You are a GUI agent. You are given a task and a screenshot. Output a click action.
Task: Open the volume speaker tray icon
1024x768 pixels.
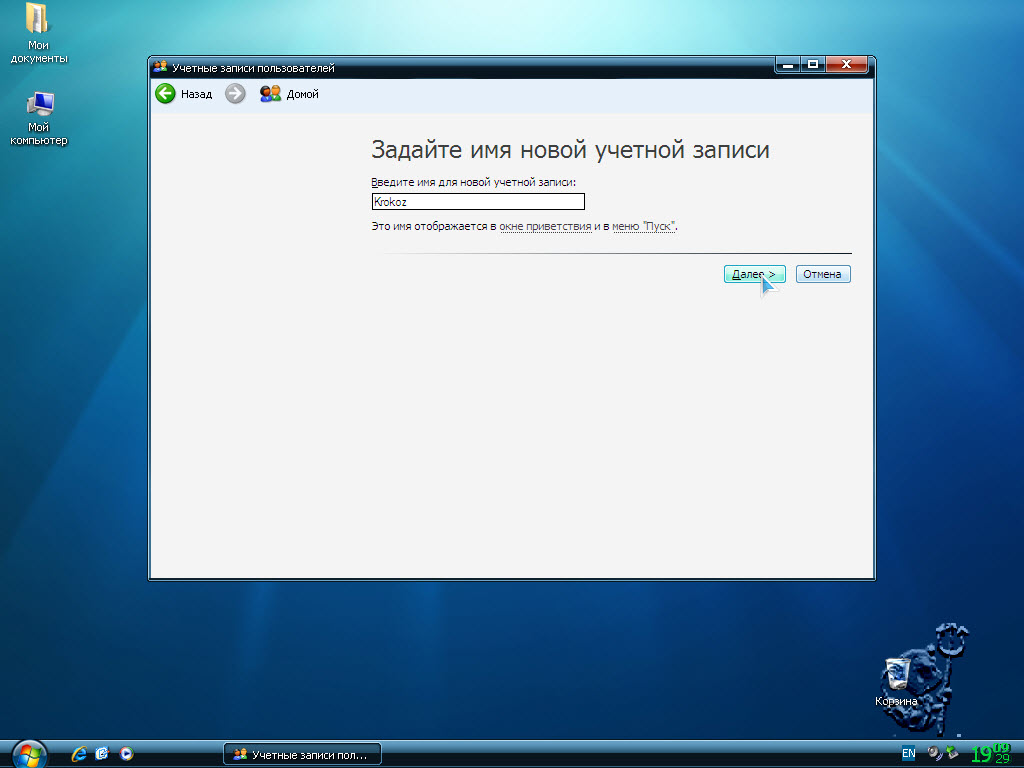coord(934,753)
